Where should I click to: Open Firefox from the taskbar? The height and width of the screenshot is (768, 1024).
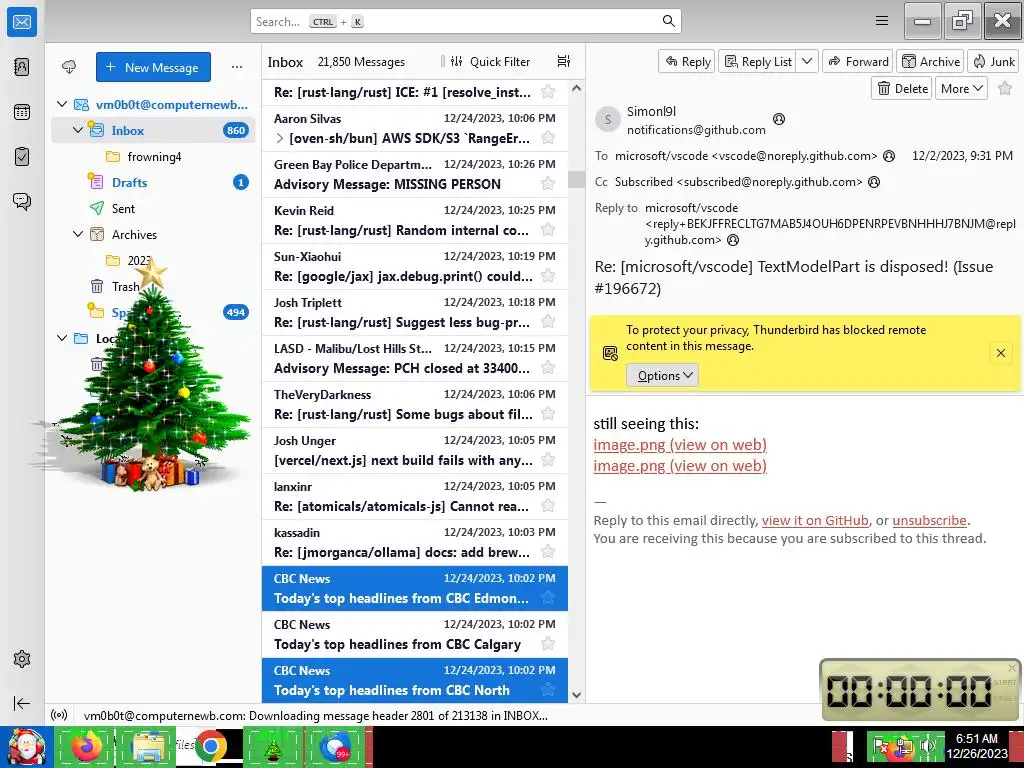click(x=86, y=747)
